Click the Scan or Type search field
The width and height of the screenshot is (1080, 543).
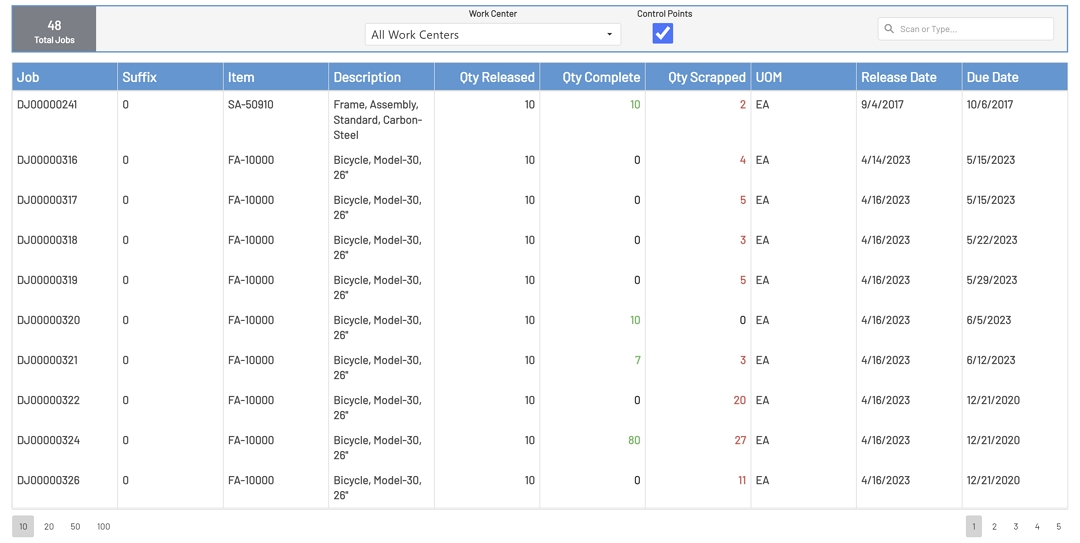(972, 29)
